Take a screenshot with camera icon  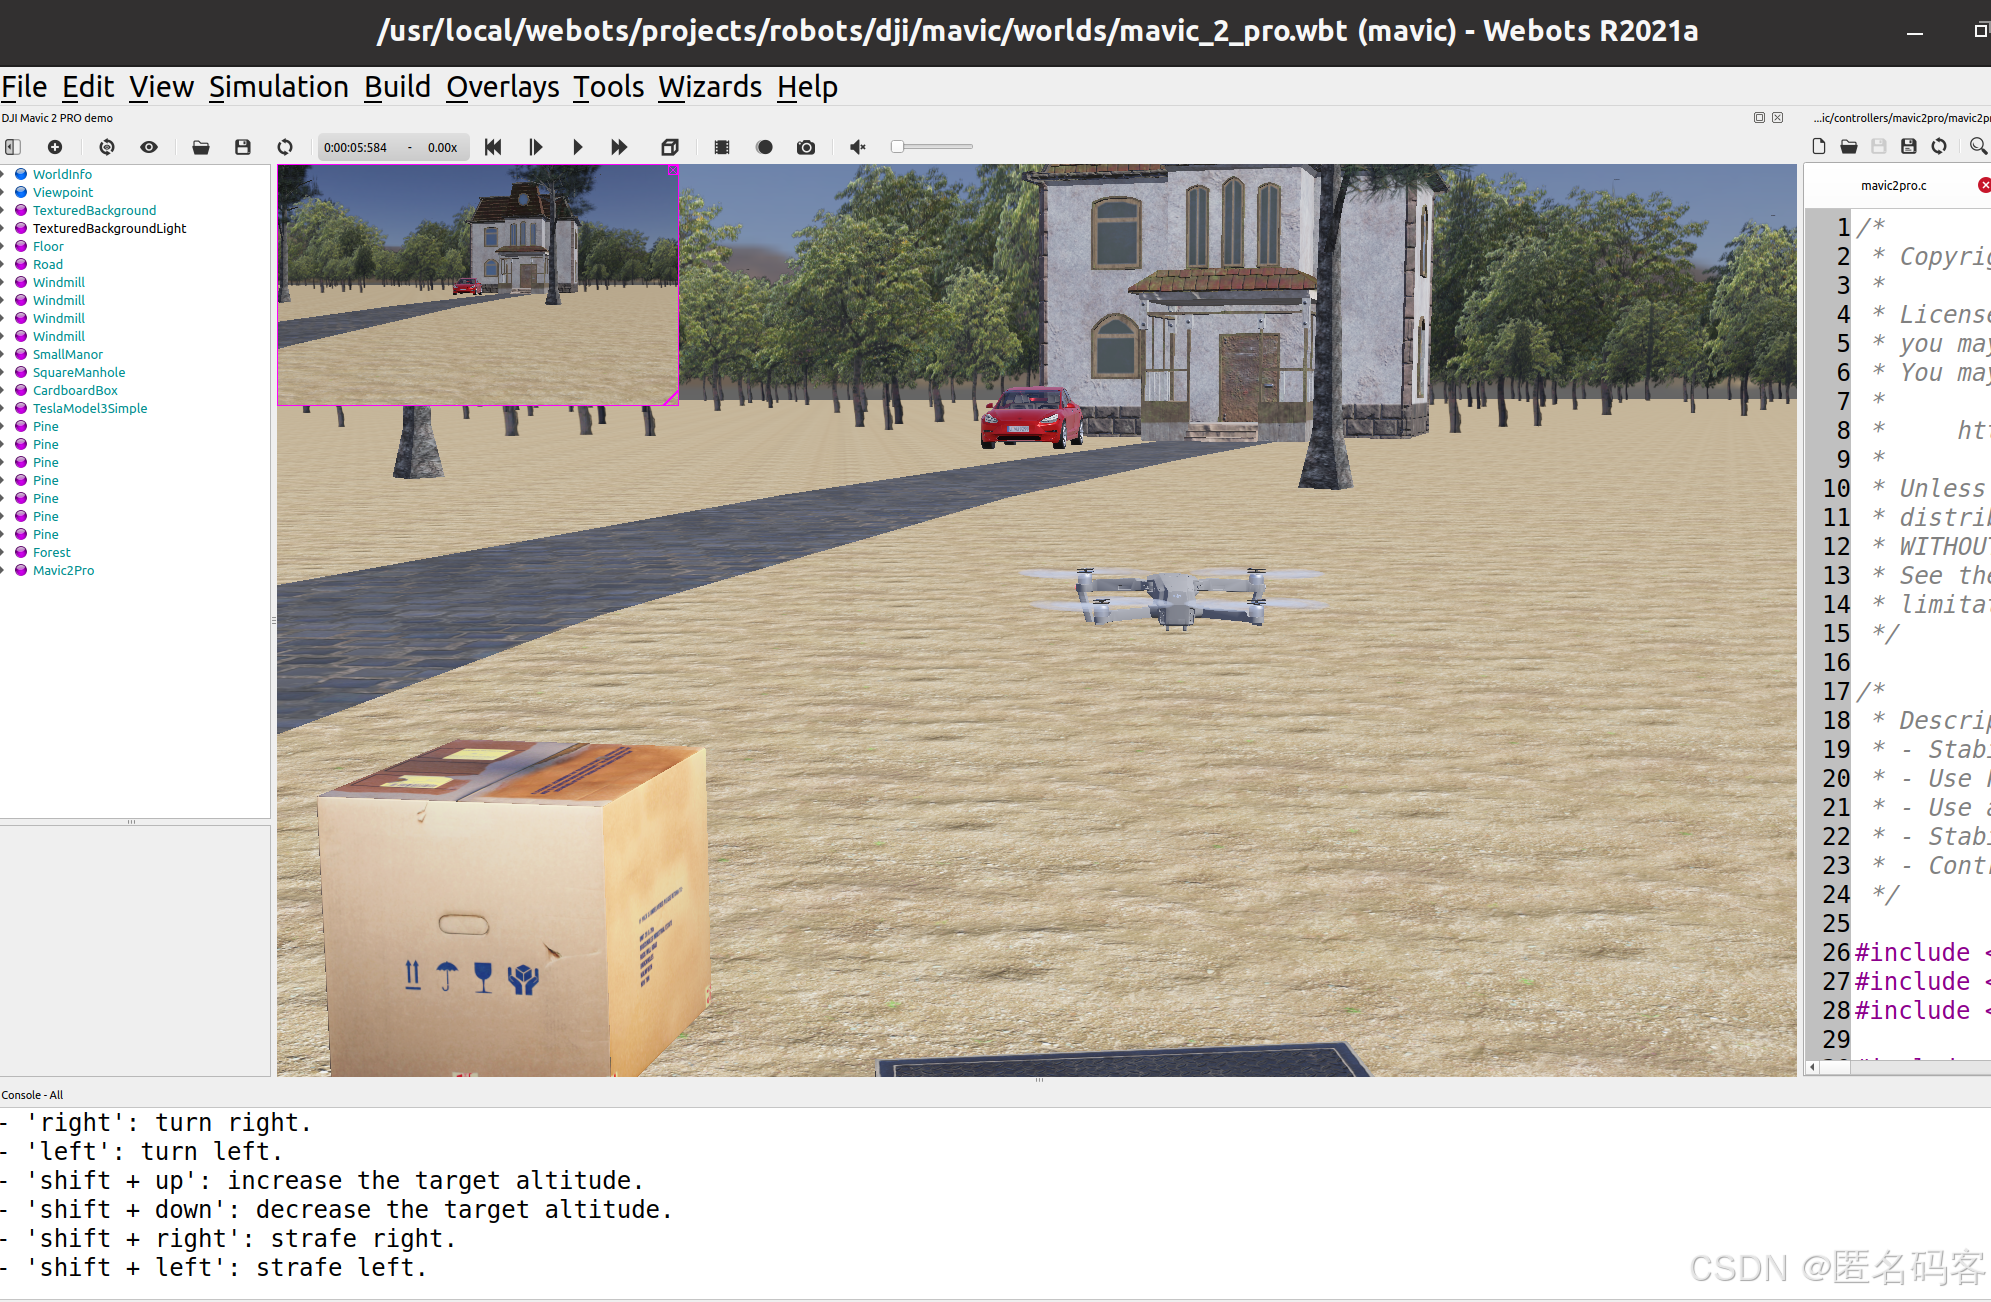[806, 147]
